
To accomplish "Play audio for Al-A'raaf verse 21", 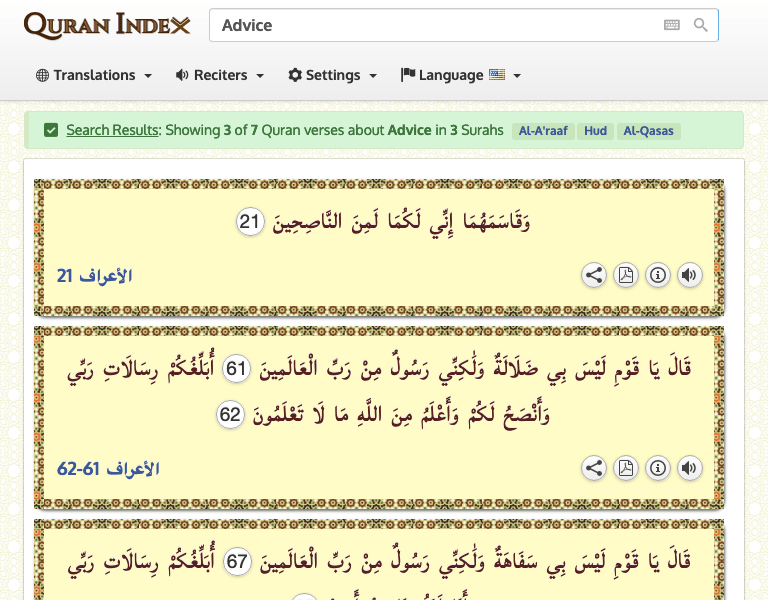I will (x=689, y=275).
